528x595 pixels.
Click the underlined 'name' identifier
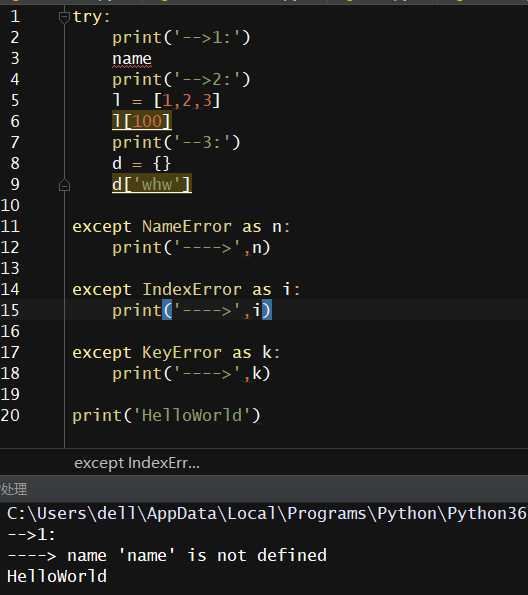(x=132, y=59)
